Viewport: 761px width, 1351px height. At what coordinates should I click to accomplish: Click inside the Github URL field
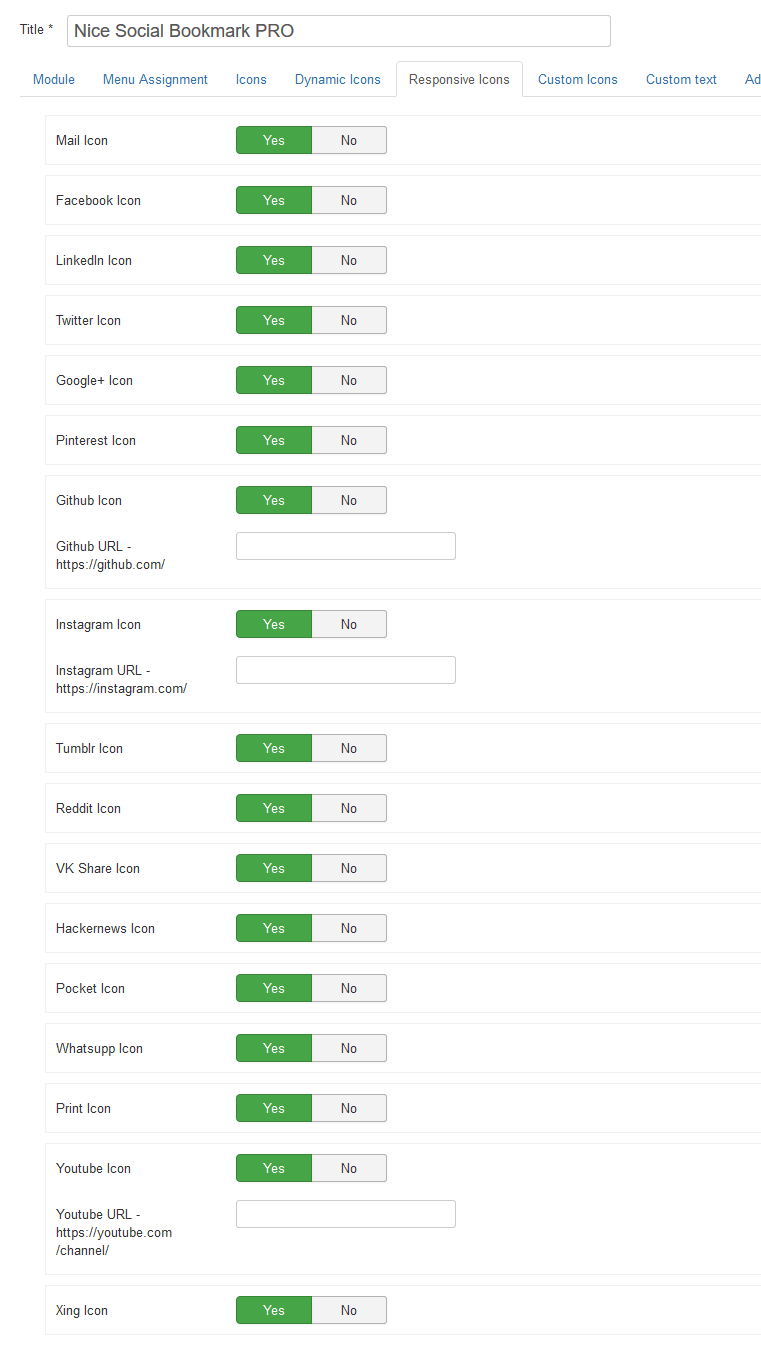pyautogui.click(x=345, y=546)
